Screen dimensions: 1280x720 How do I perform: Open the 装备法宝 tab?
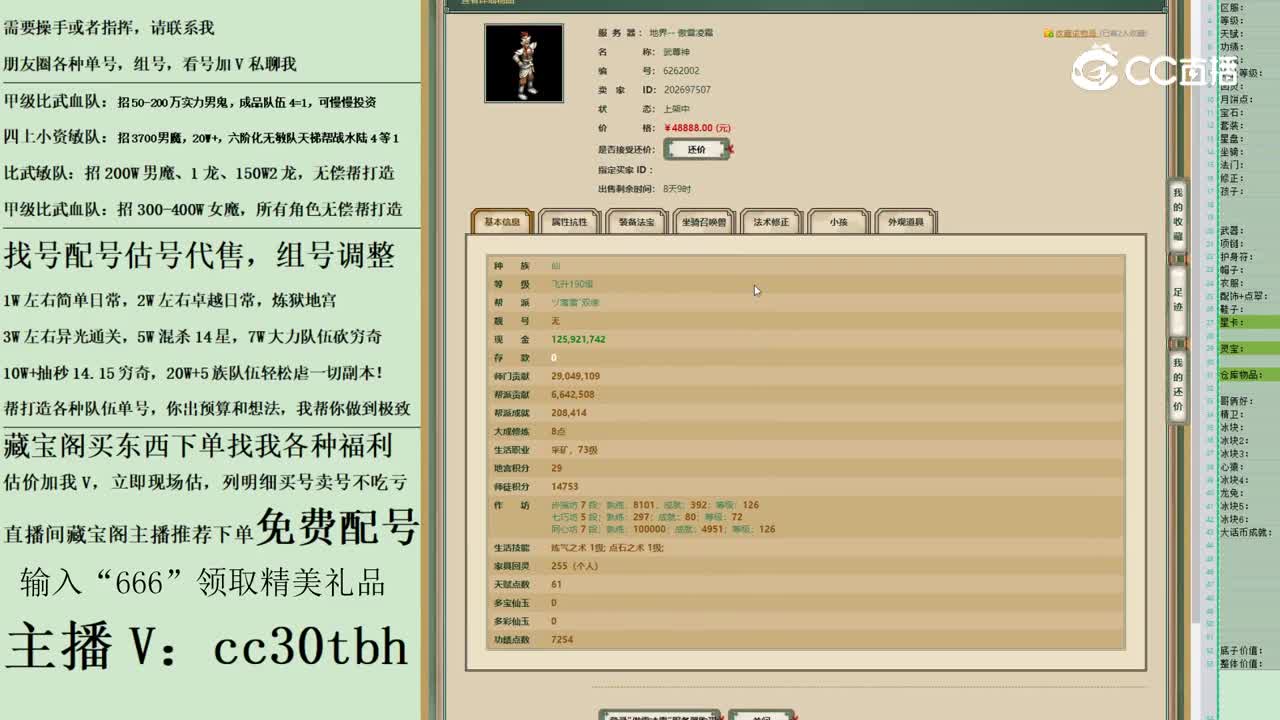point(636,222)
